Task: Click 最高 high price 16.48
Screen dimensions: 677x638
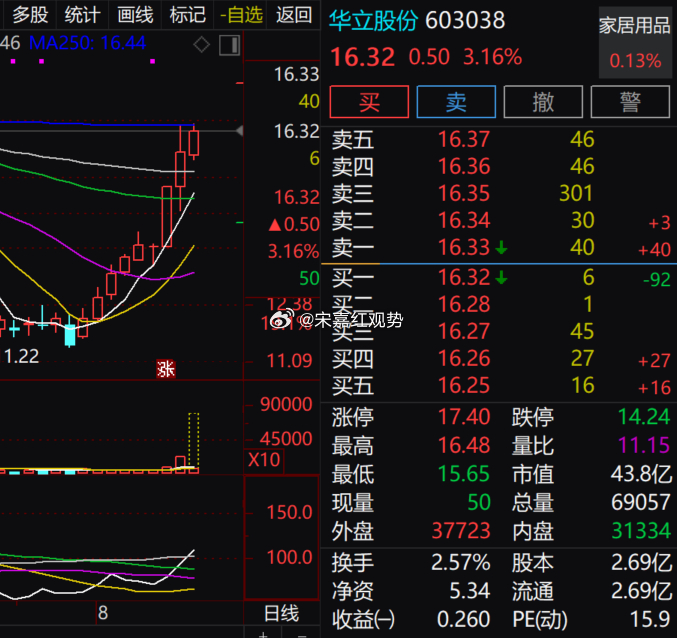Action: point(464,445)
